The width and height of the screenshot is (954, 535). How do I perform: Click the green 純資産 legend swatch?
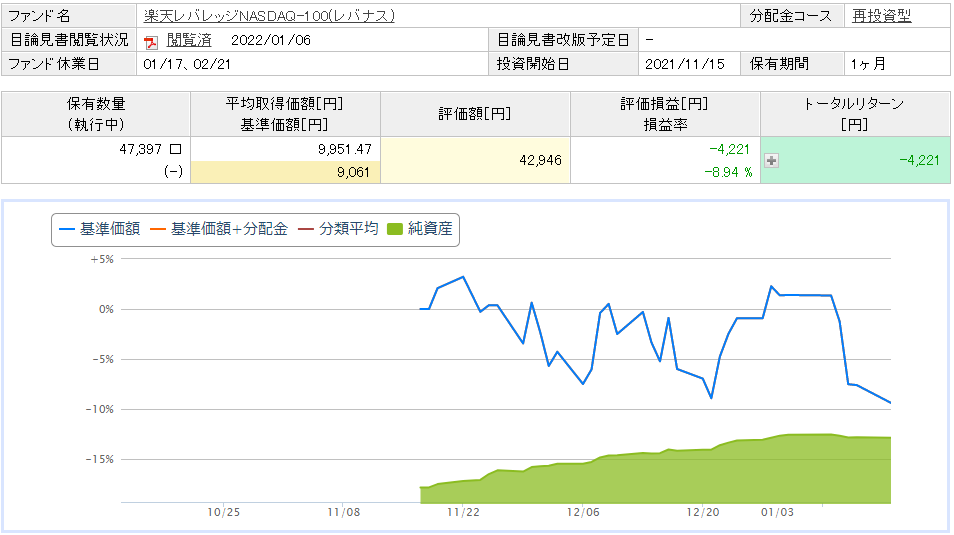395,229
